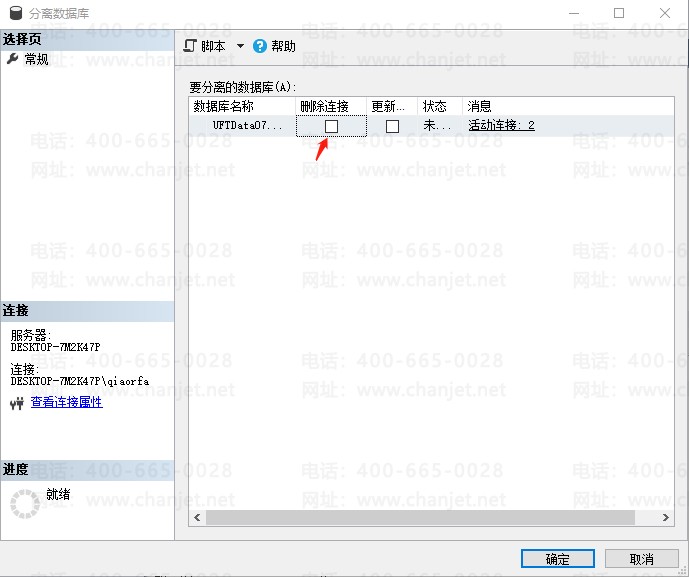Select the UFTData07 database name cell
This screenshot has height=577, width=689.
tap(247, 126)
